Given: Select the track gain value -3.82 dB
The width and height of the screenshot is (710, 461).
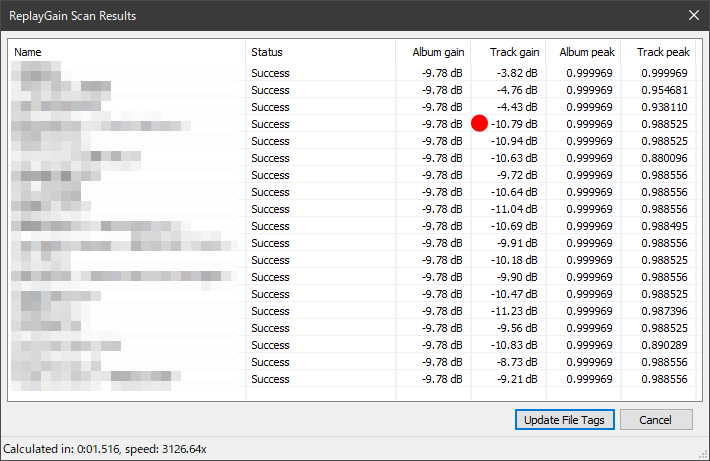Looking at the screenshot, I should coord(517,73).
